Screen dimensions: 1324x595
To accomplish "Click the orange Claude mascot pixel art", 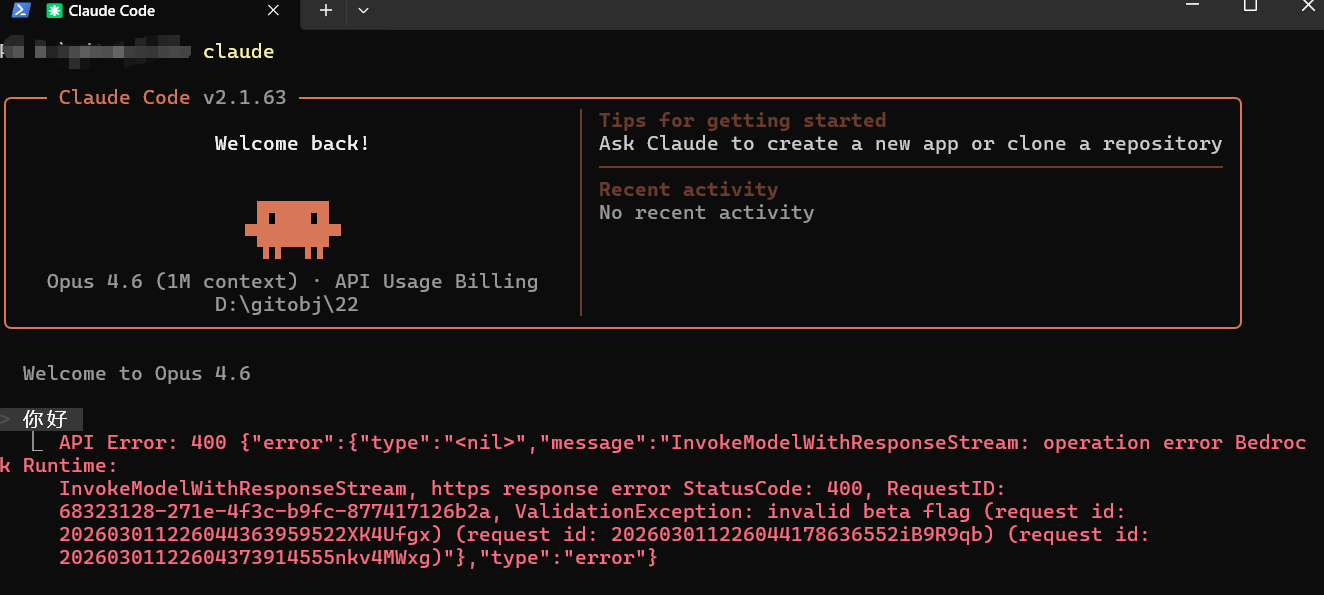I will [293, 225].
